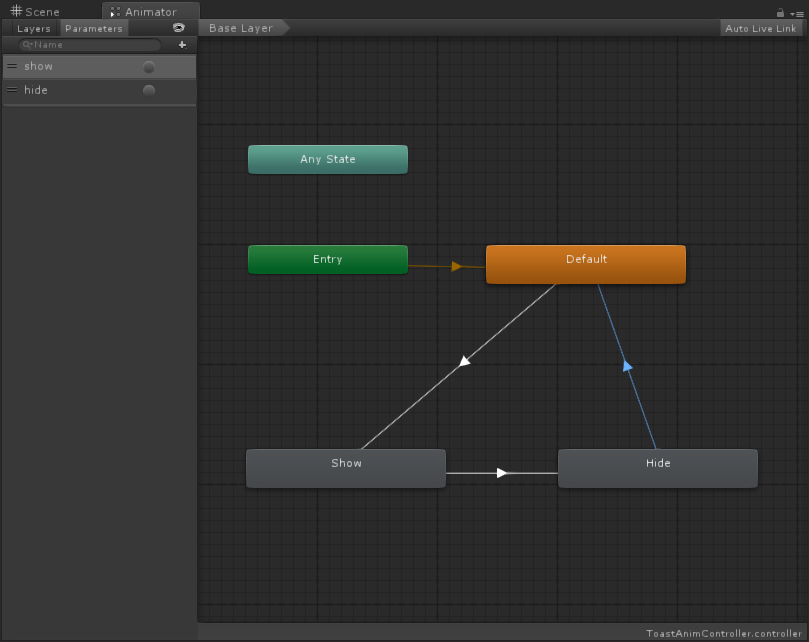Click the parameter Name search field
The height and width of the screenshot is (642, 809).
tap(90, 45)
